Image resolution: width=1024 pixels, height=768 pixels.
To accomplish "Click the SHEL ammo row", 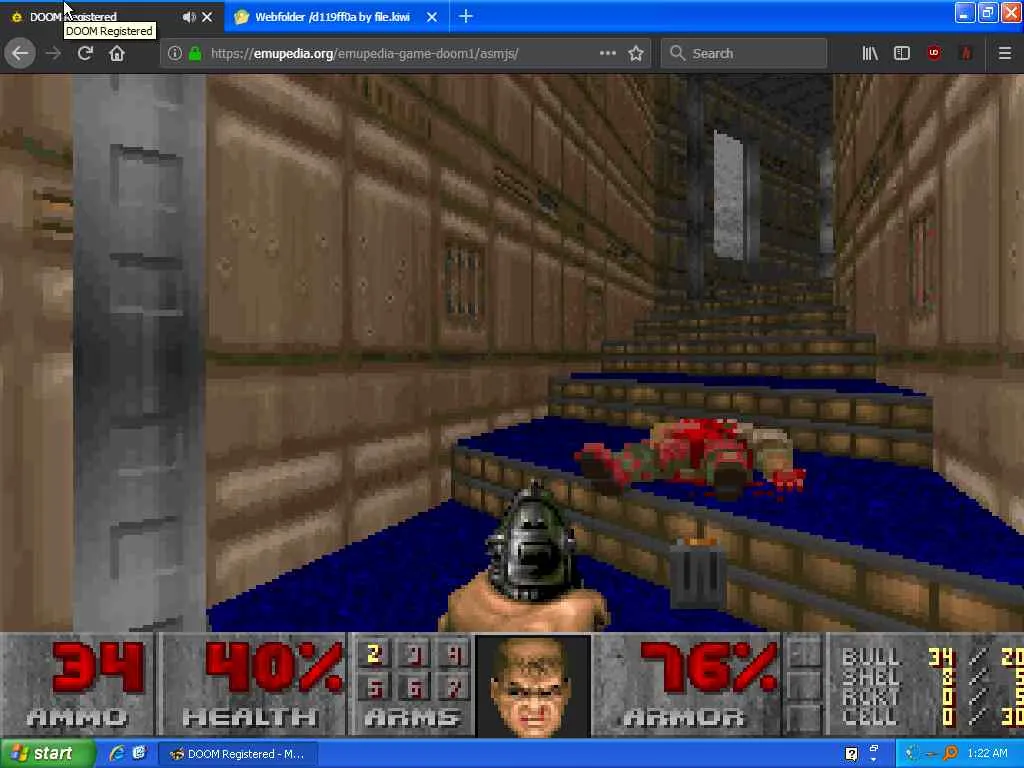I will (933, 677).
